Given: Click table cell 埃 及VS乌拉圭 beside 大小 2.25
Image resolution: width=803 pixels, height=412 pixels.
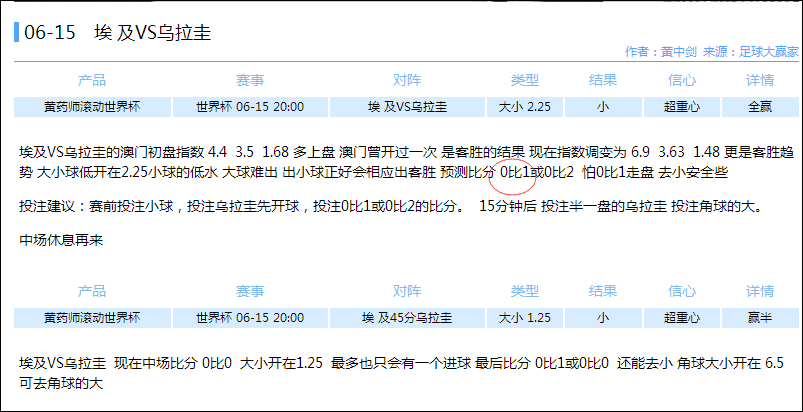Looking at the screenshot, I should pos(407,107).
